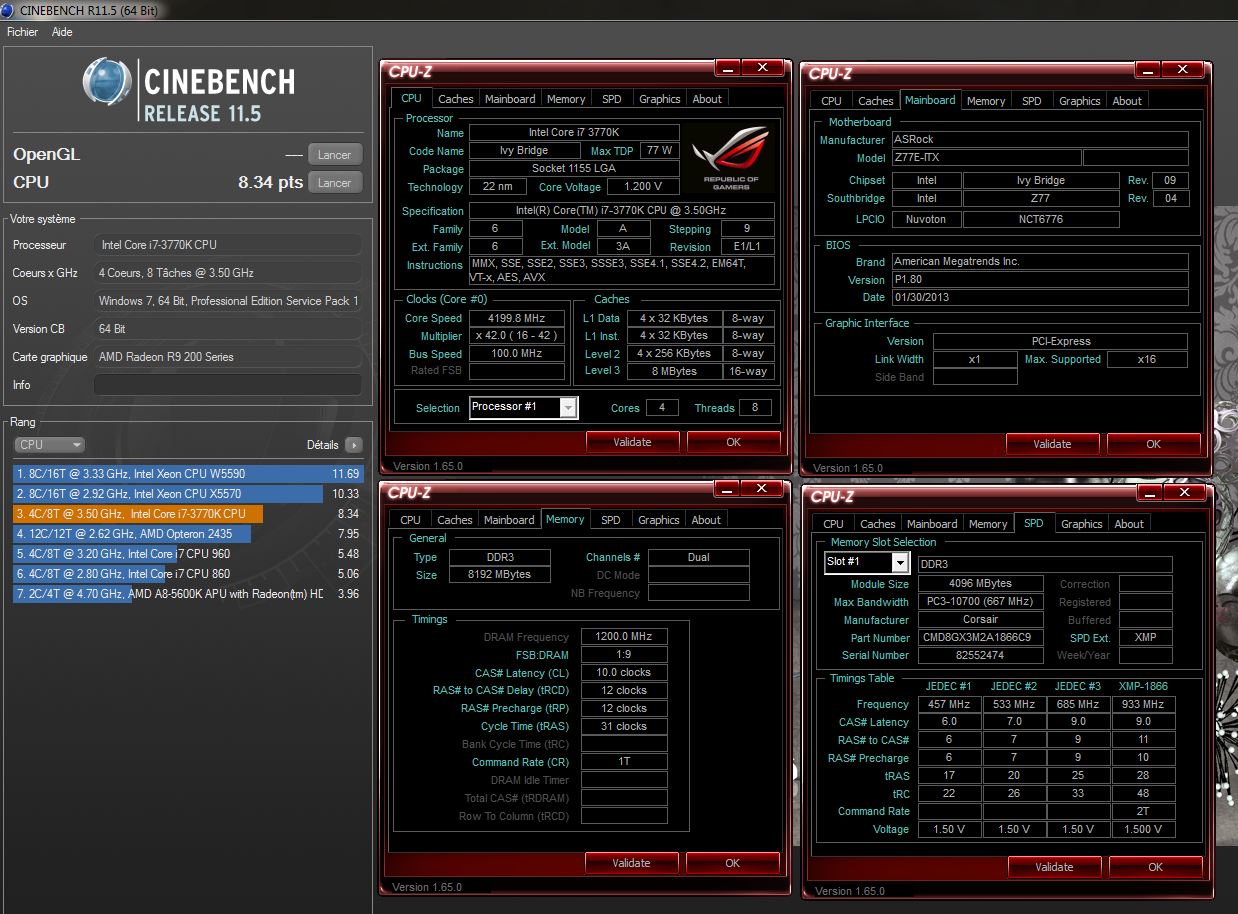Viewport: 1238px width, 914px height.
Task: Click the Core Voltage 1.200 V value
Action: click(643, 187)
